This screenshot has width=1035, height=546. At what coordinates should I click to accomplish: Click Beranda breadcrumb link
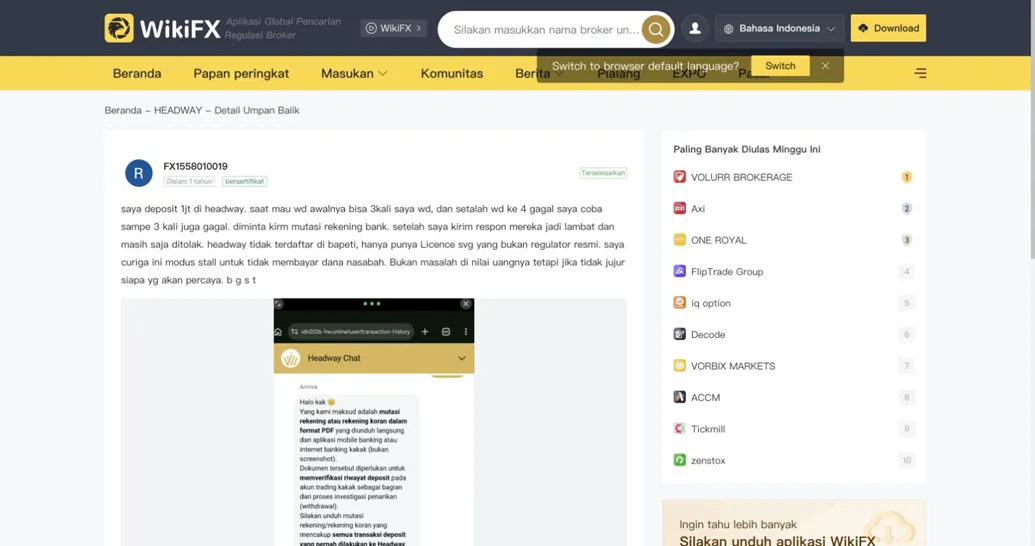[x=123, y=110]
